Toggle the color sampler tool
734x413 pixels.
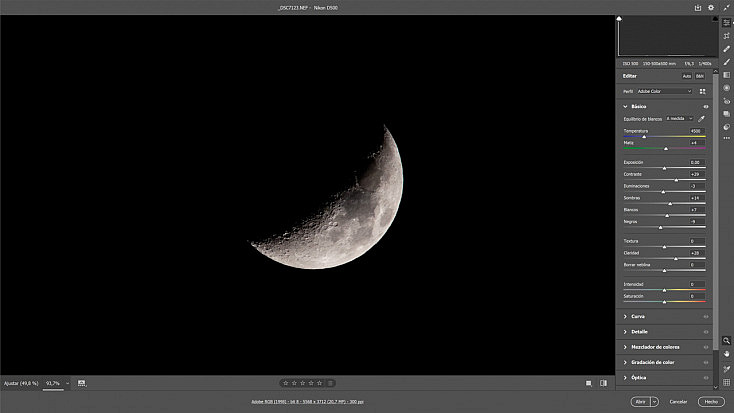[x=726, y=369]
